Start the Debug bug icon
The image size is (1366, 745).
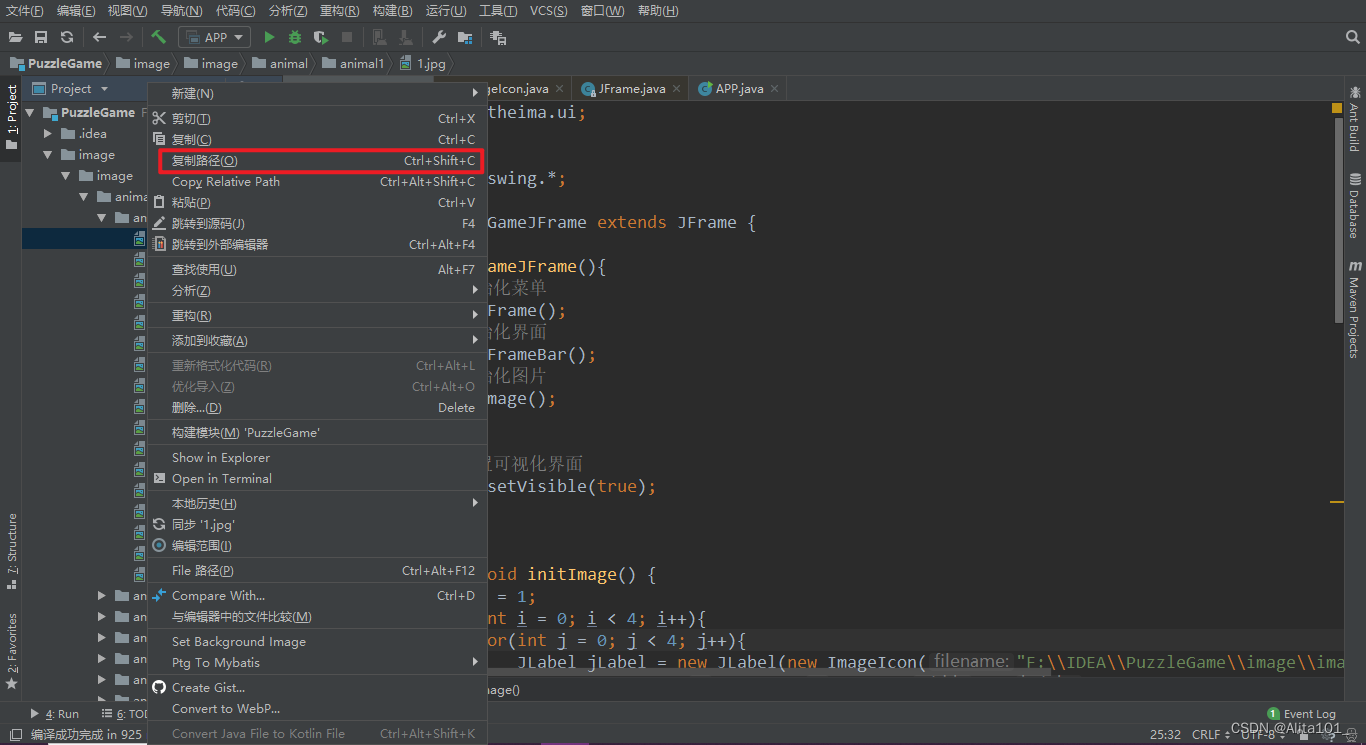click(294, 37)
